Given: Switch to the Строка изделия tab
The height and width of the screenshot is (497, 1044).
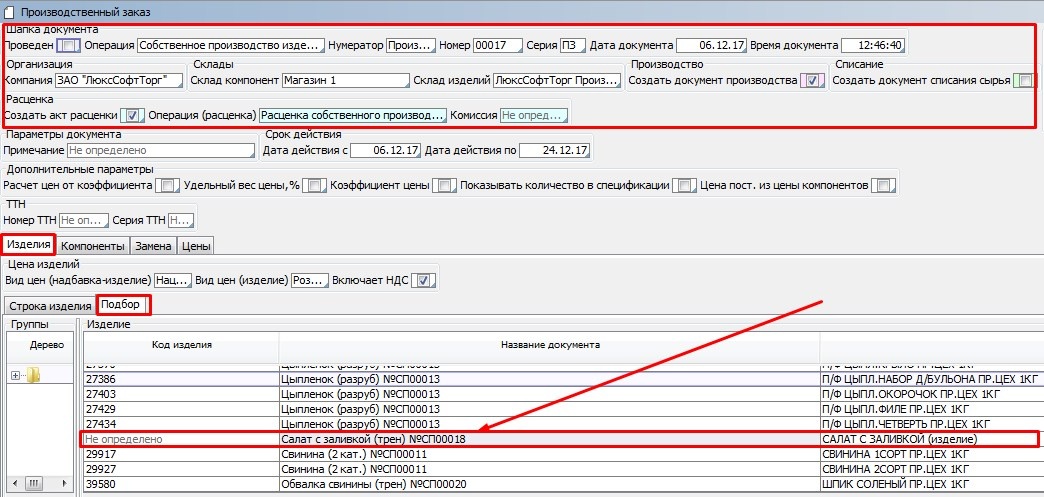Looking at the screenshot, I should [49, 305].
